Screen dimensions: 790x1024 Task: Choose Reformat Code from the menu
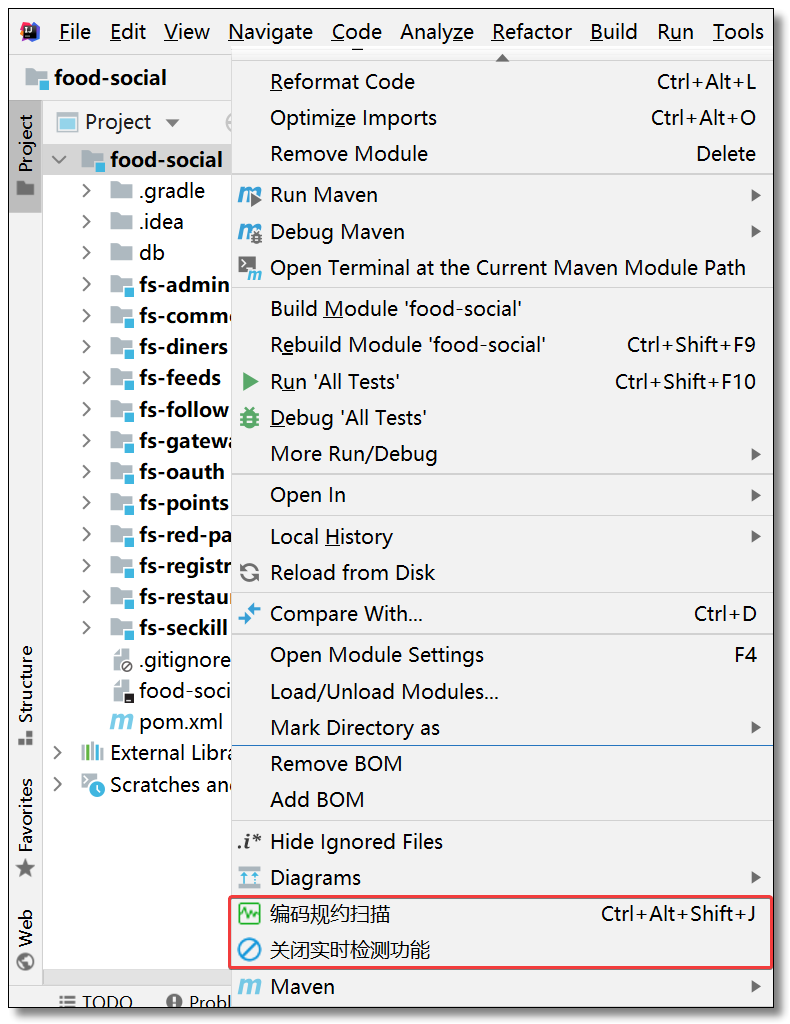tap(502, 82)
